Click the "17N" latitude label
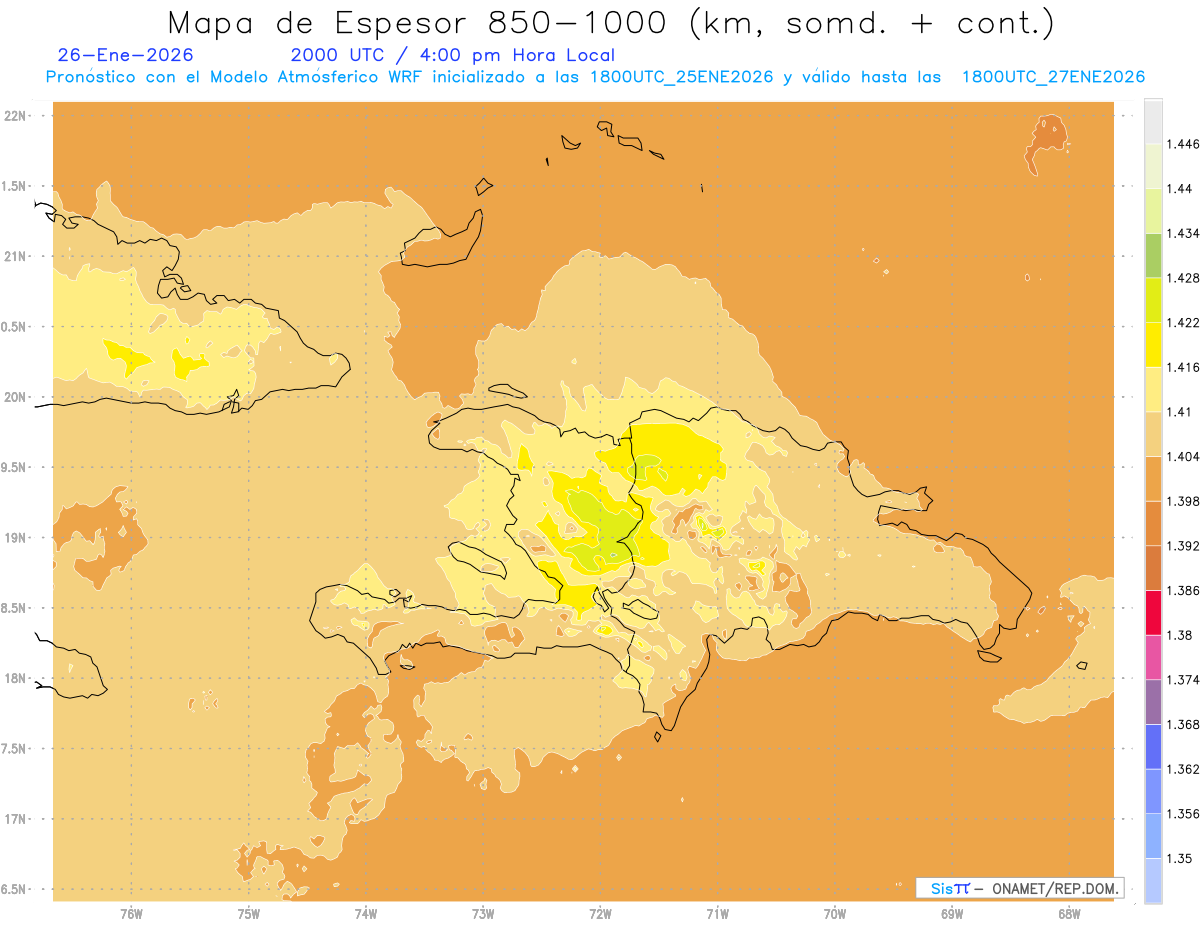The image size is (1200, 927). 17,819
